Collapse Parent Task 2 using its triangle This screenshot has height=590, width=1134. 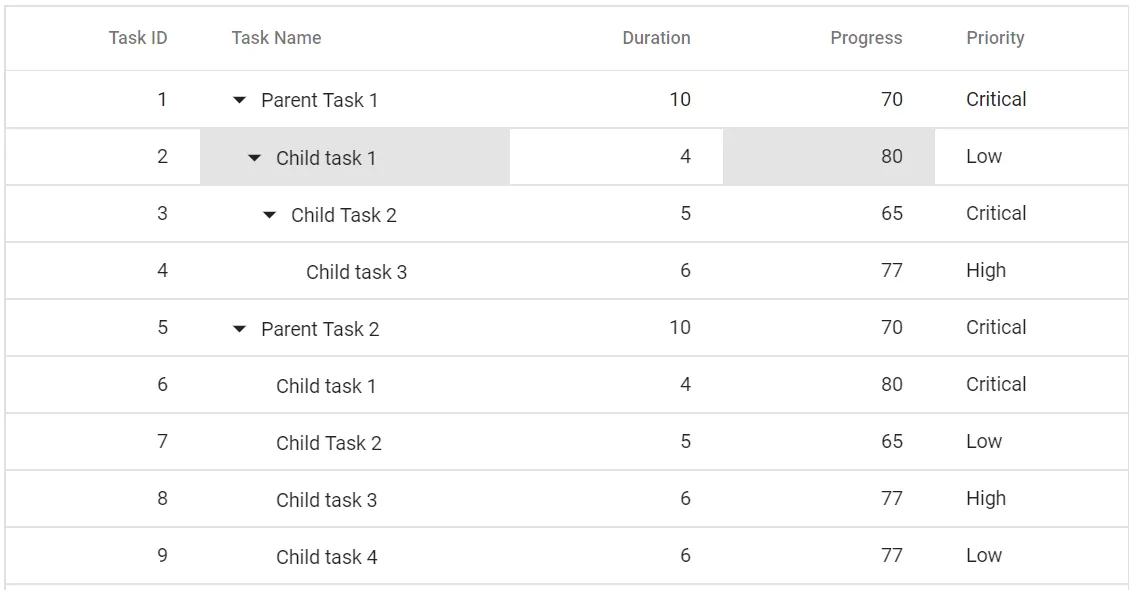(x=238, y=328)
